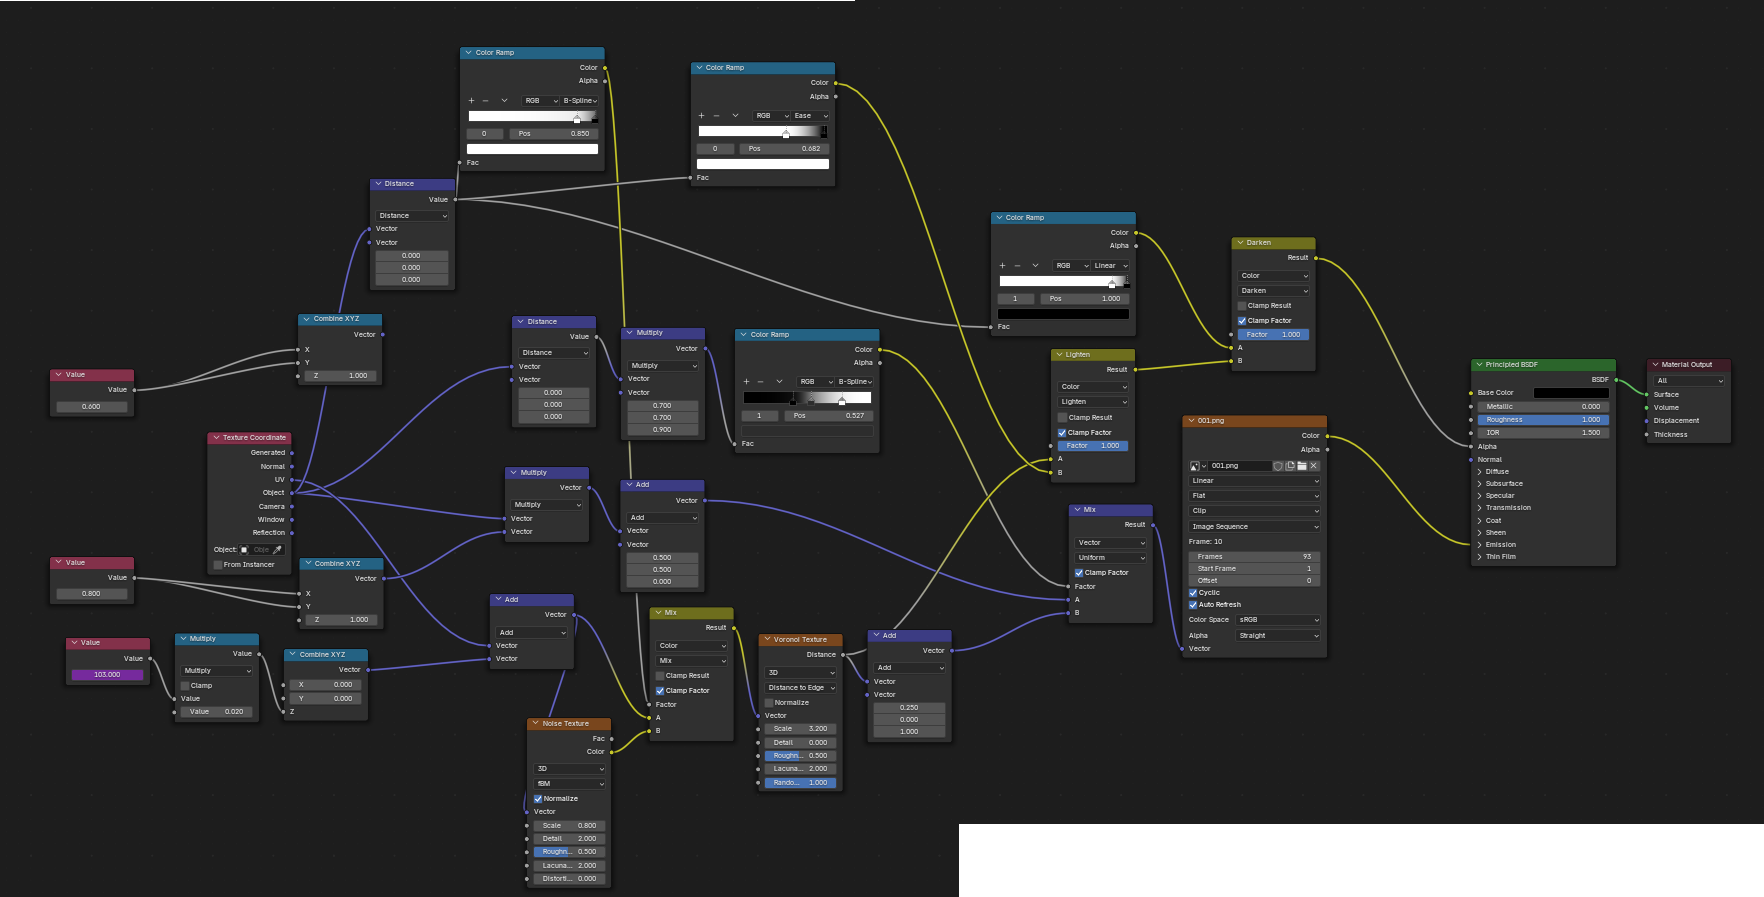1764x897 pixels.
Task: Click the Distance output socket of Voronoi Texture
Action: point(843,654)
